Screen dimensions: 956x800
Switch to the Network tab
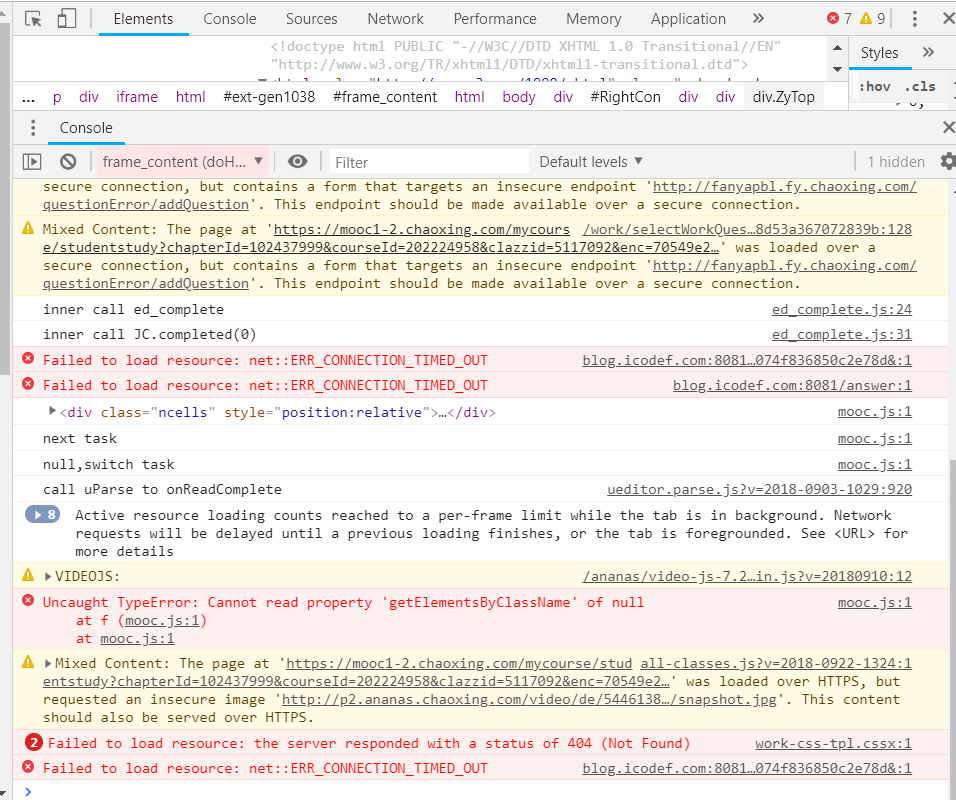pyautogui.click(x=395, y=18)
